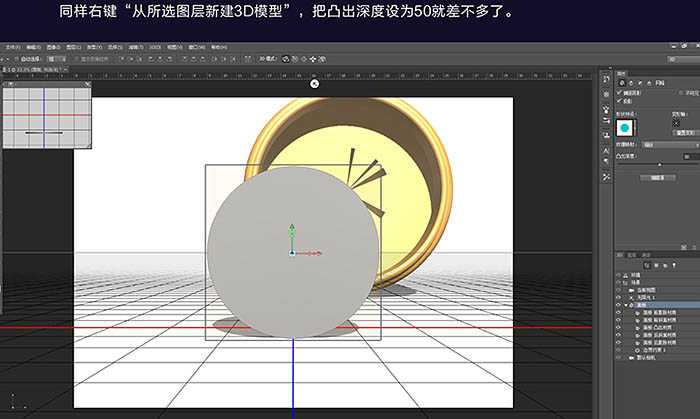Filter 3D panel by whole scene icon
Image resolution: width=700 pixels, height=419 pixels.
point(647,266)
